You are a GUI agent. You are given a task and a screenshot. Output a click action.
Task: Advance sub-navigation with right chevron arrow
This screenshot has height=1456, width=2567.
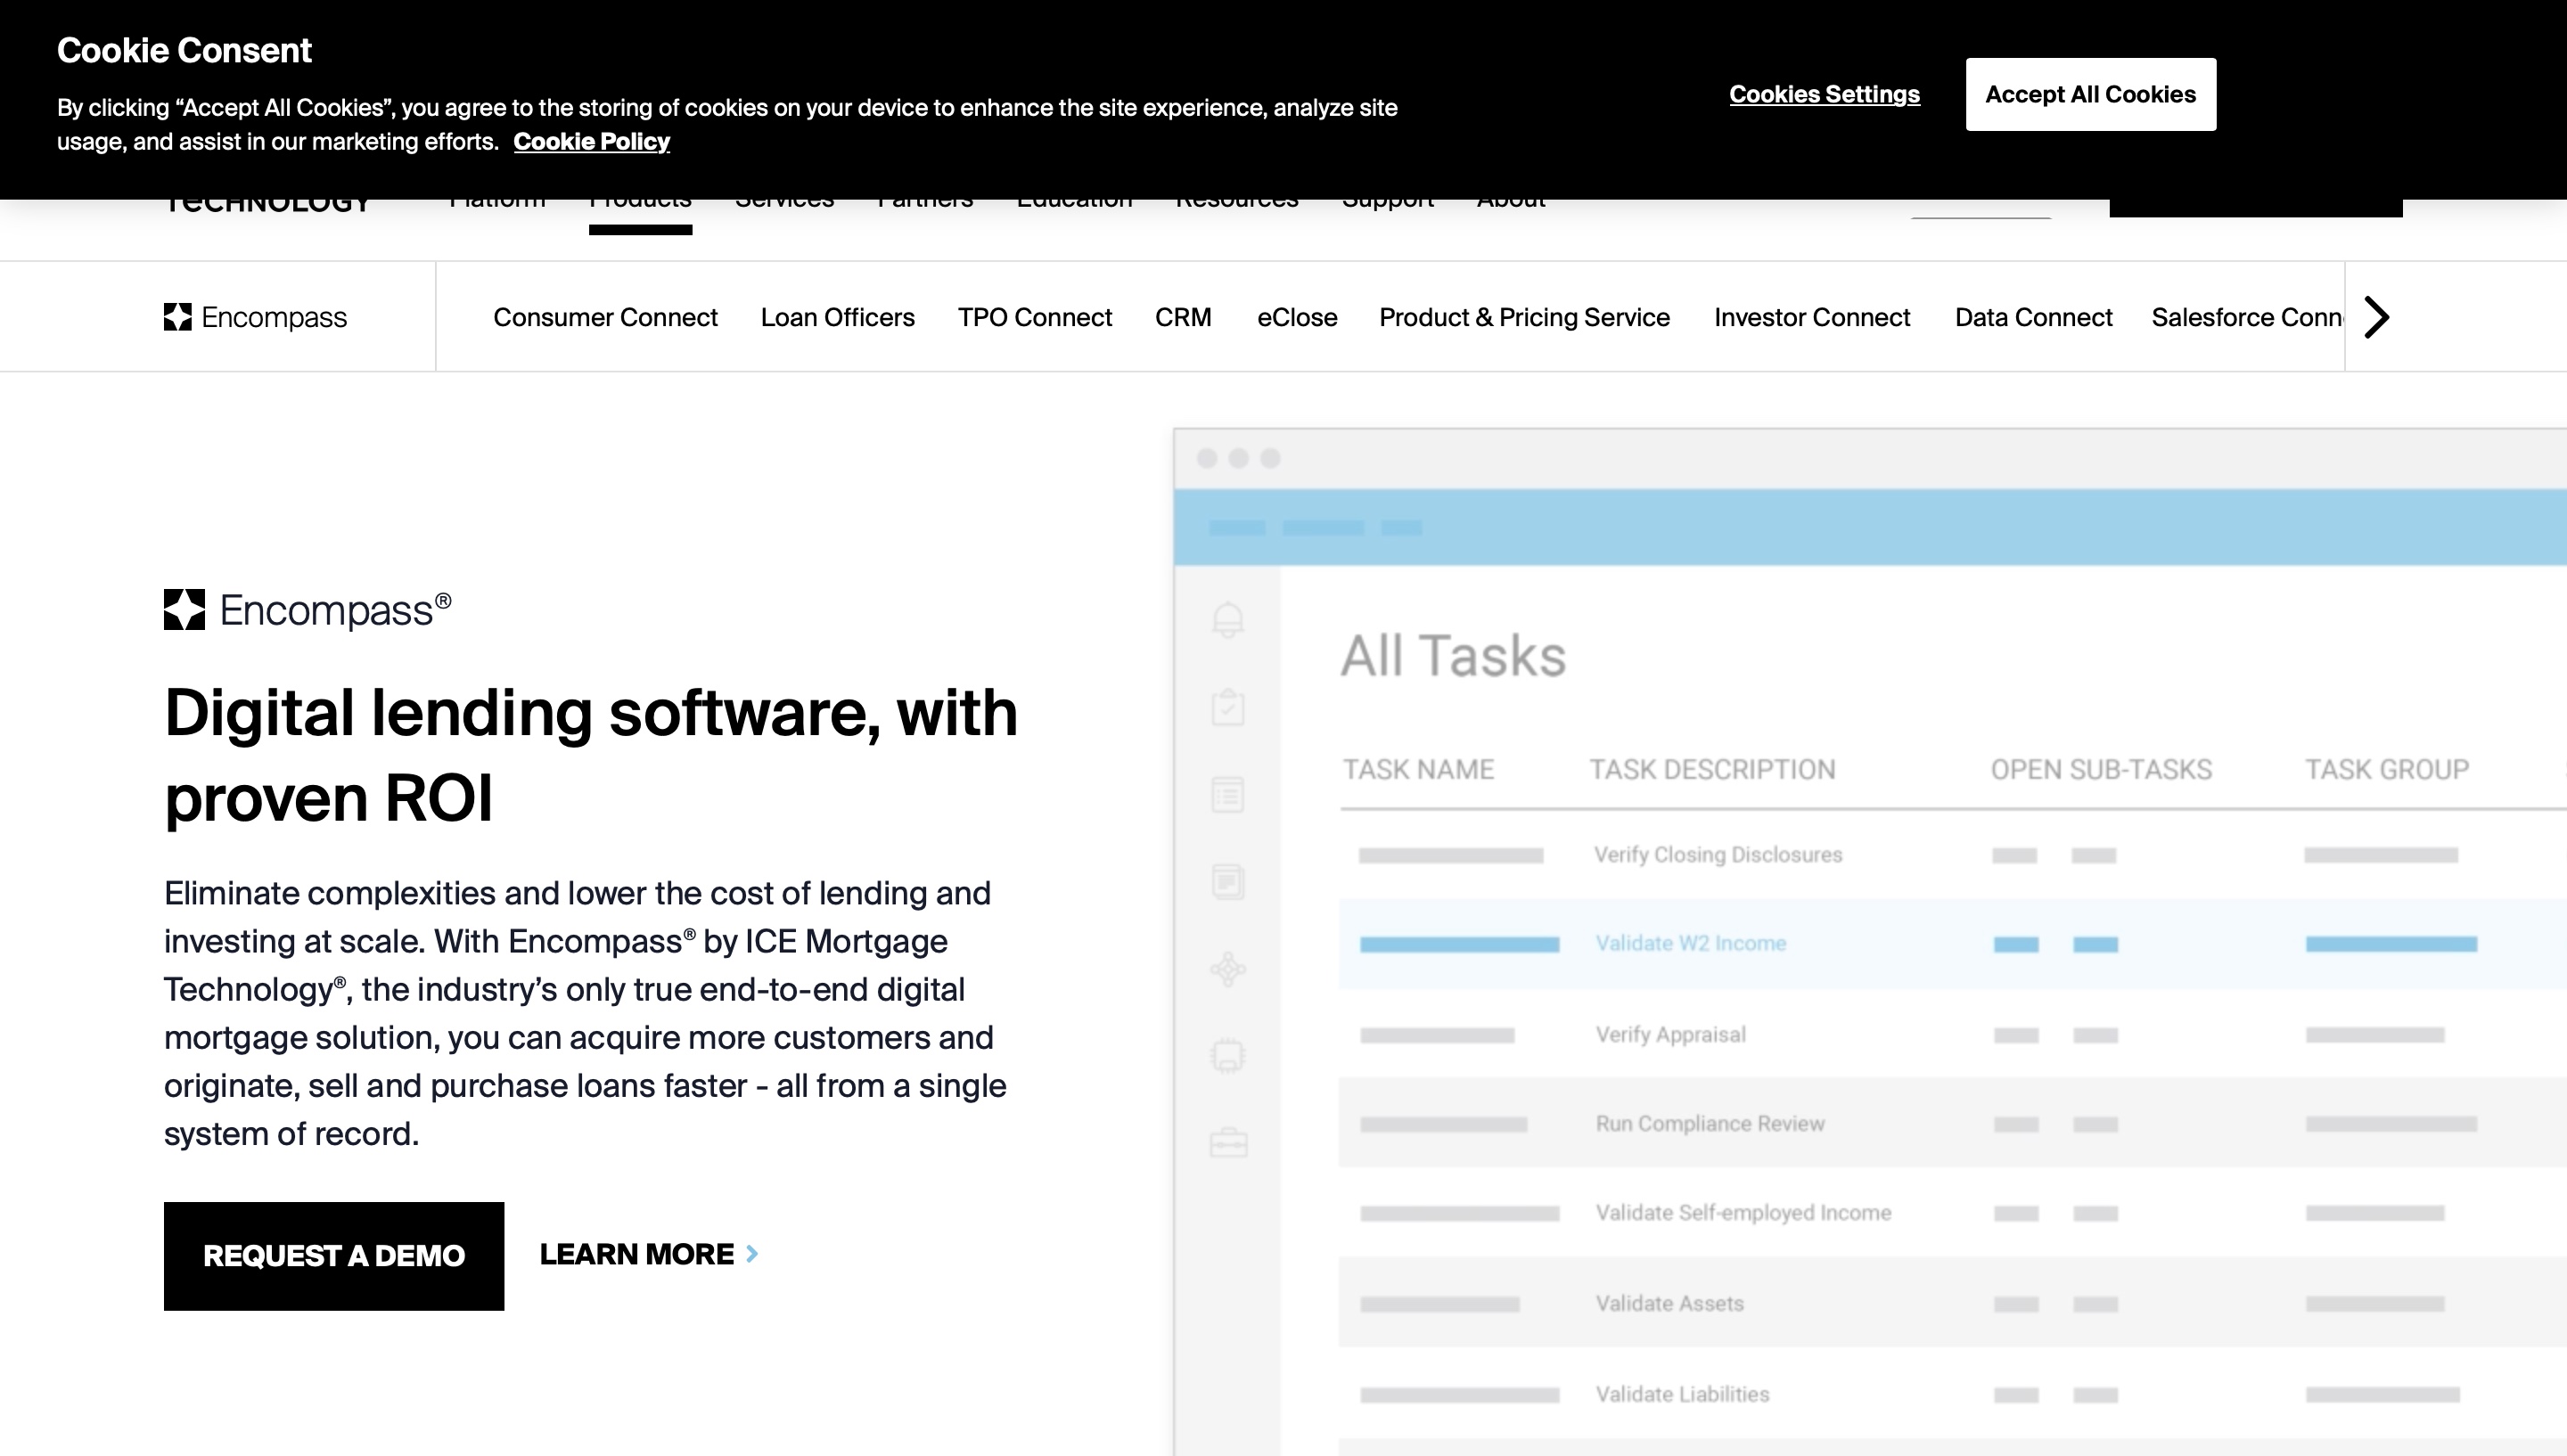click(2377, 317)
